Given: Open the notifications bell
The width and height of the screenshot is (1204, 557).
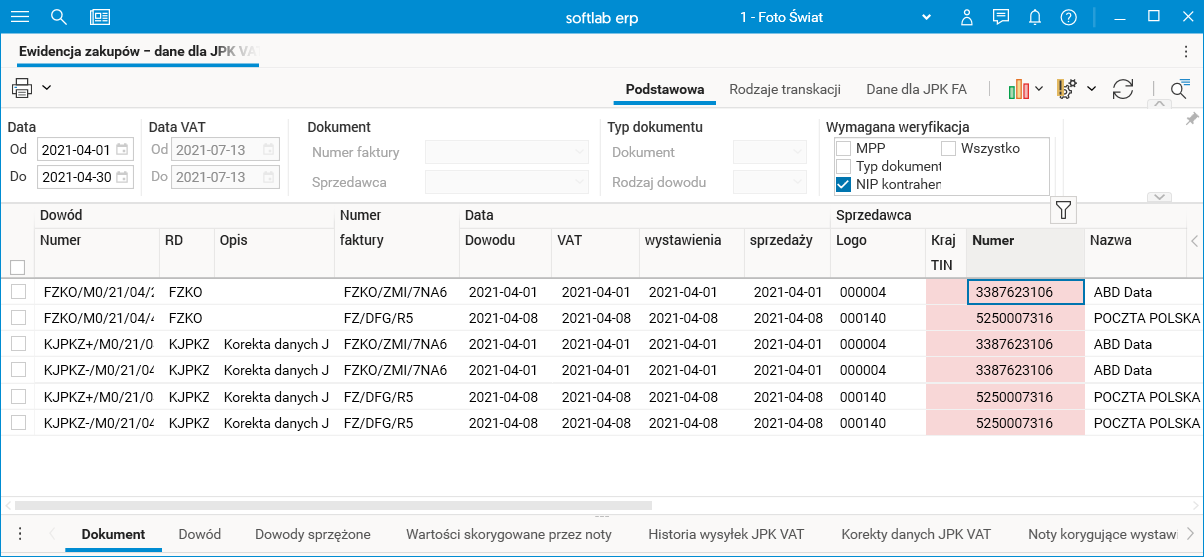Looking at the screenshot, I should 1035,17.
